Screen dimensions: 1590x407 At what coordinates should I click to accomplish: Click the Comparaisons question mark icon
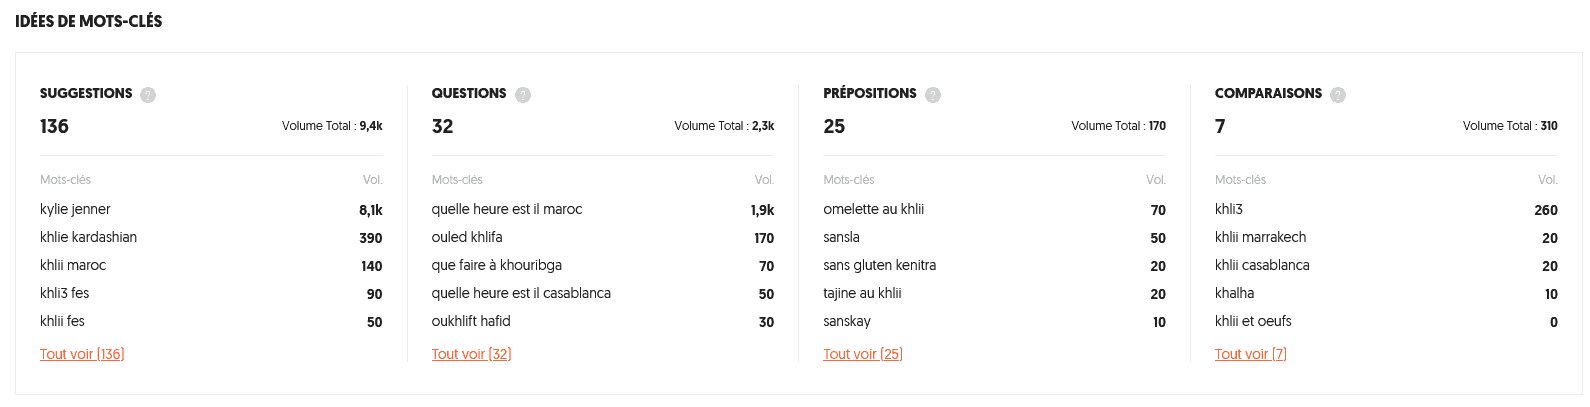[x=1338, y=95]
